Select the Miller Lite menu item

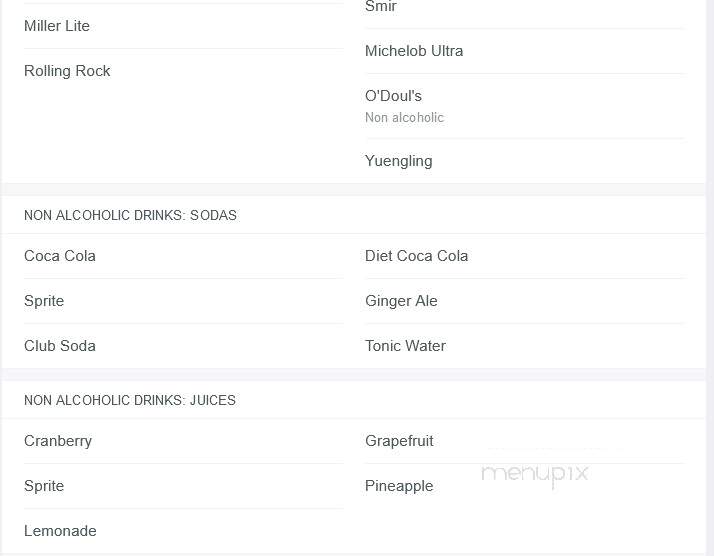click(56, 26)
